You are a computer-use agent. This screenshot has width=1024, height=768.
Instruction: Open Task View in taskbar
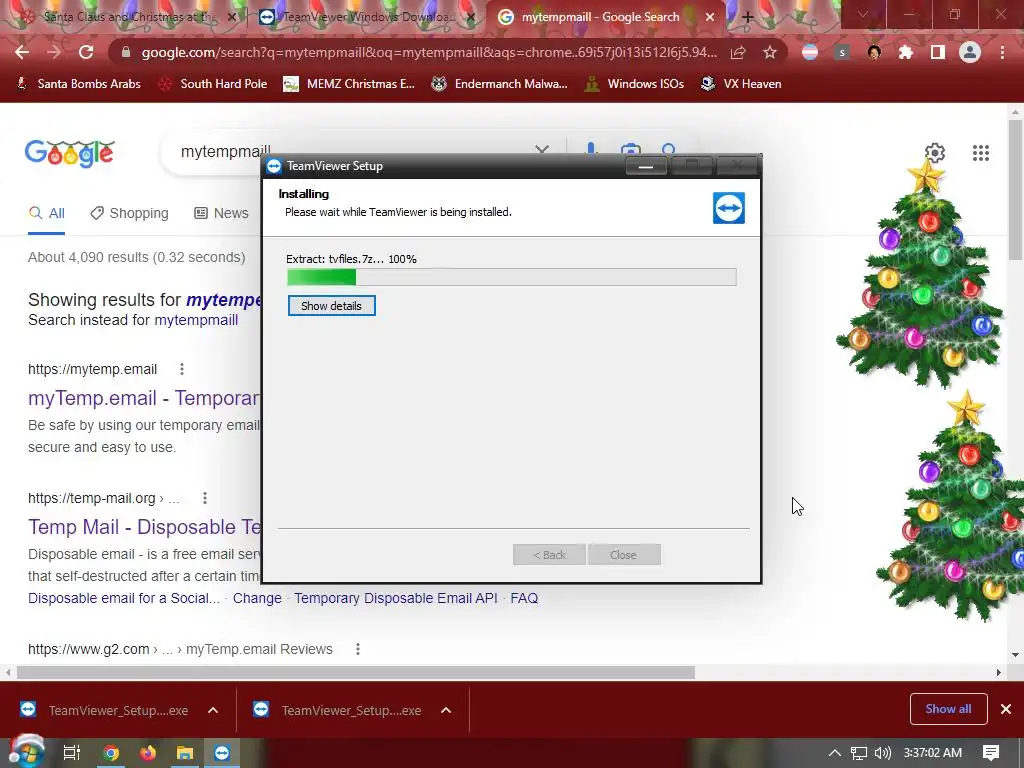pyautogui.click(x=71, y=753)
